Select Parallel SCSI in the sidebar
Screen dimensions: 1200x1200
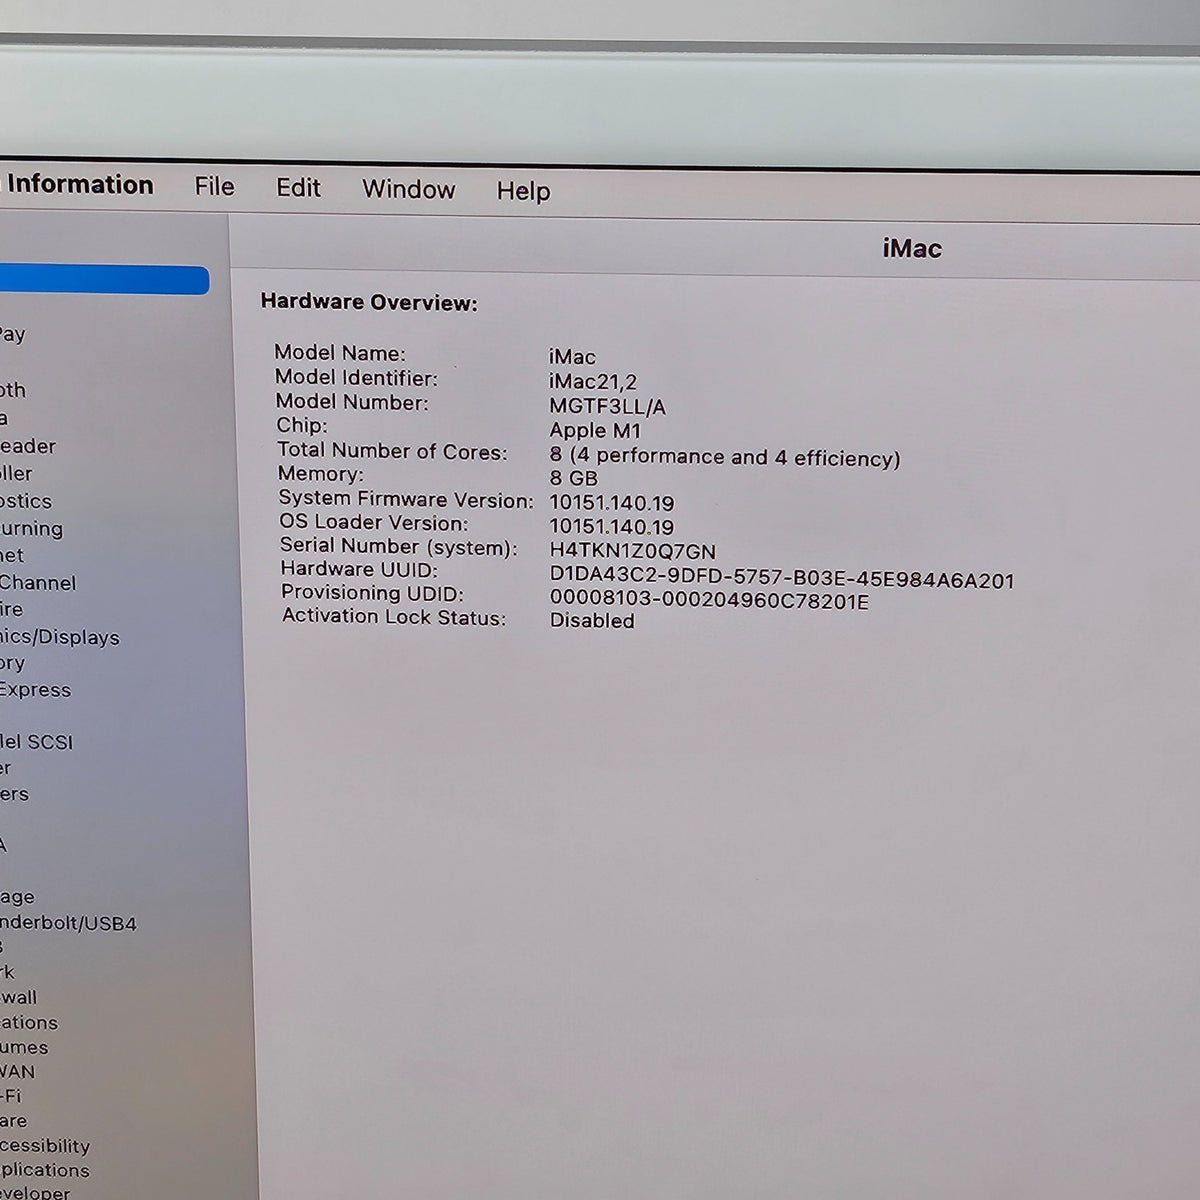[37, 742]
